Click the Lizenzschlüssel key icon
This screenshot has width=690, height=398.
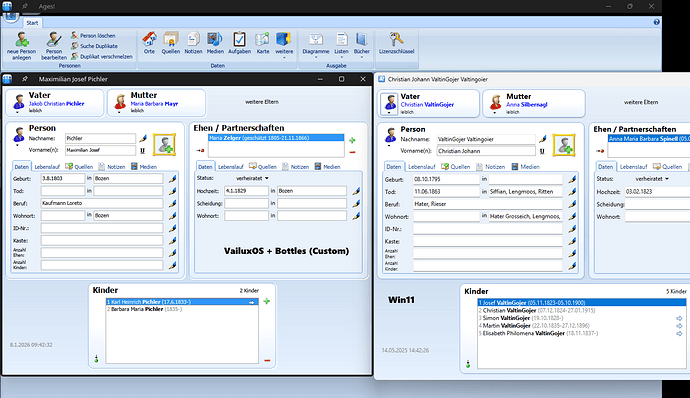tap(396, 39)
